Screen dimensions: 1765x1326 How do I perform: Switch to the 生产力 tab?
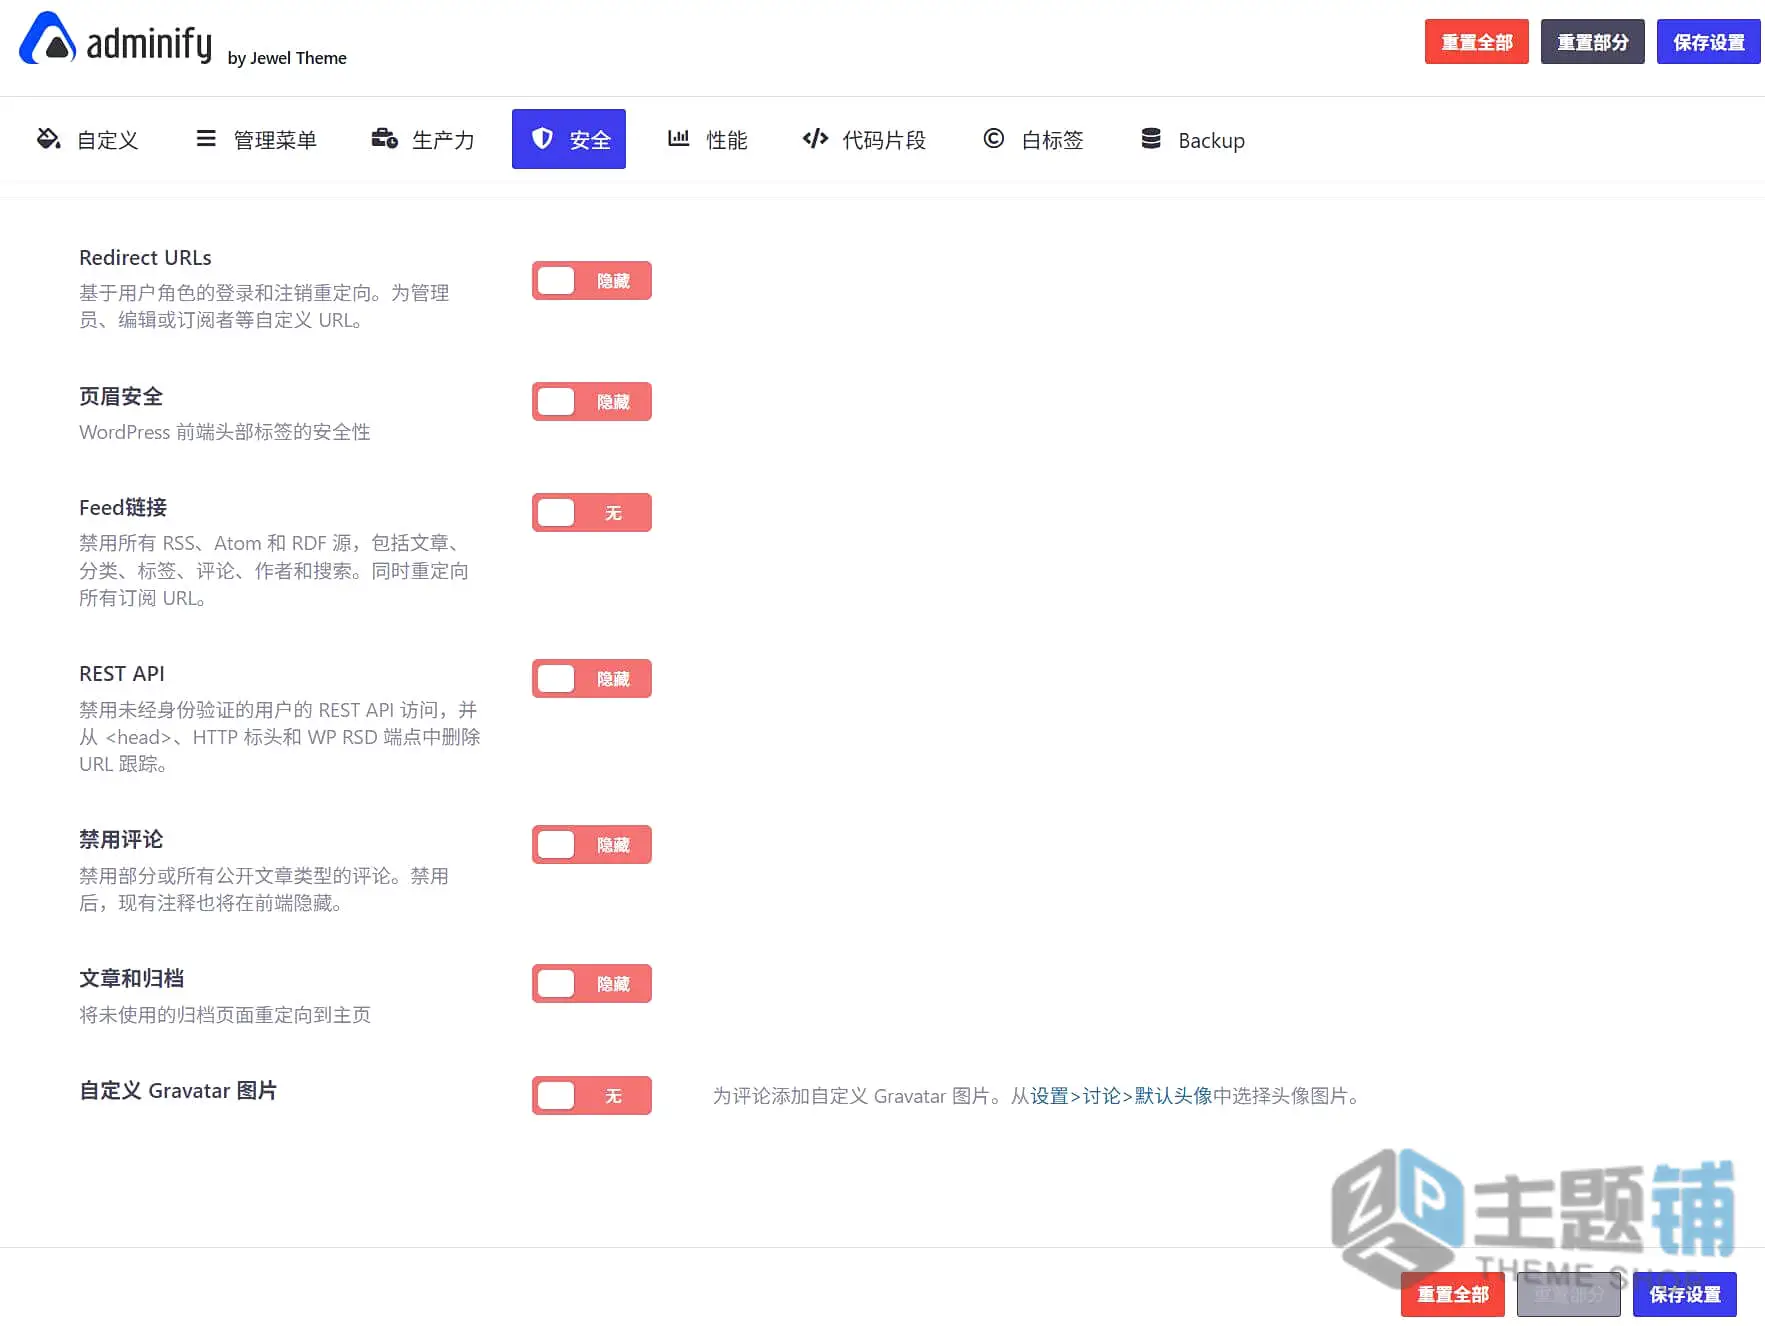[x=423, y=139]
